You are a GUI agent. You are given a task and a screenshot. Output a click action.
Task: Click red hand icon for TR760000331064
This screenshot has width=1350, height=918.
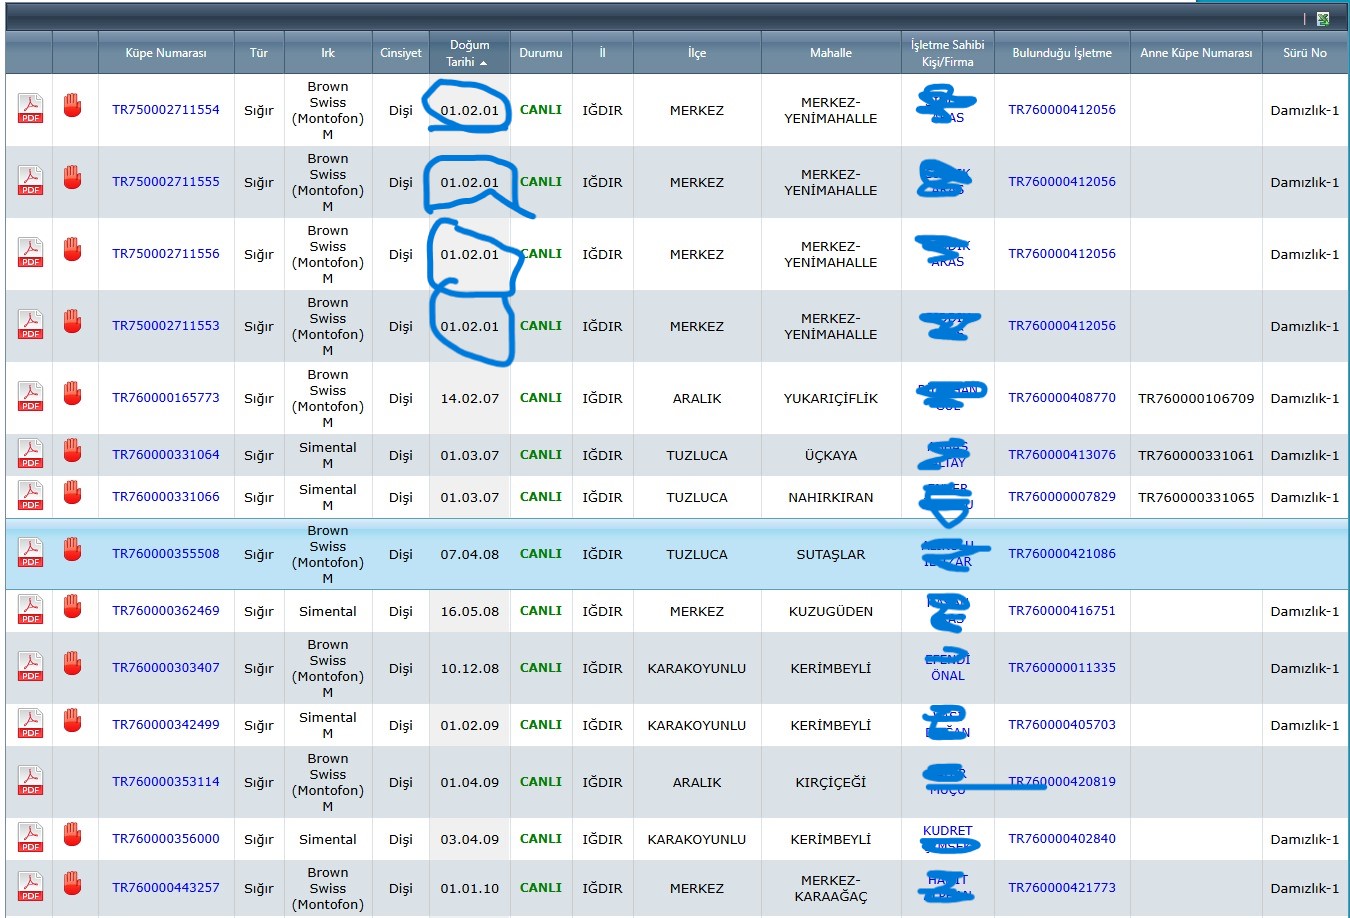72,452
